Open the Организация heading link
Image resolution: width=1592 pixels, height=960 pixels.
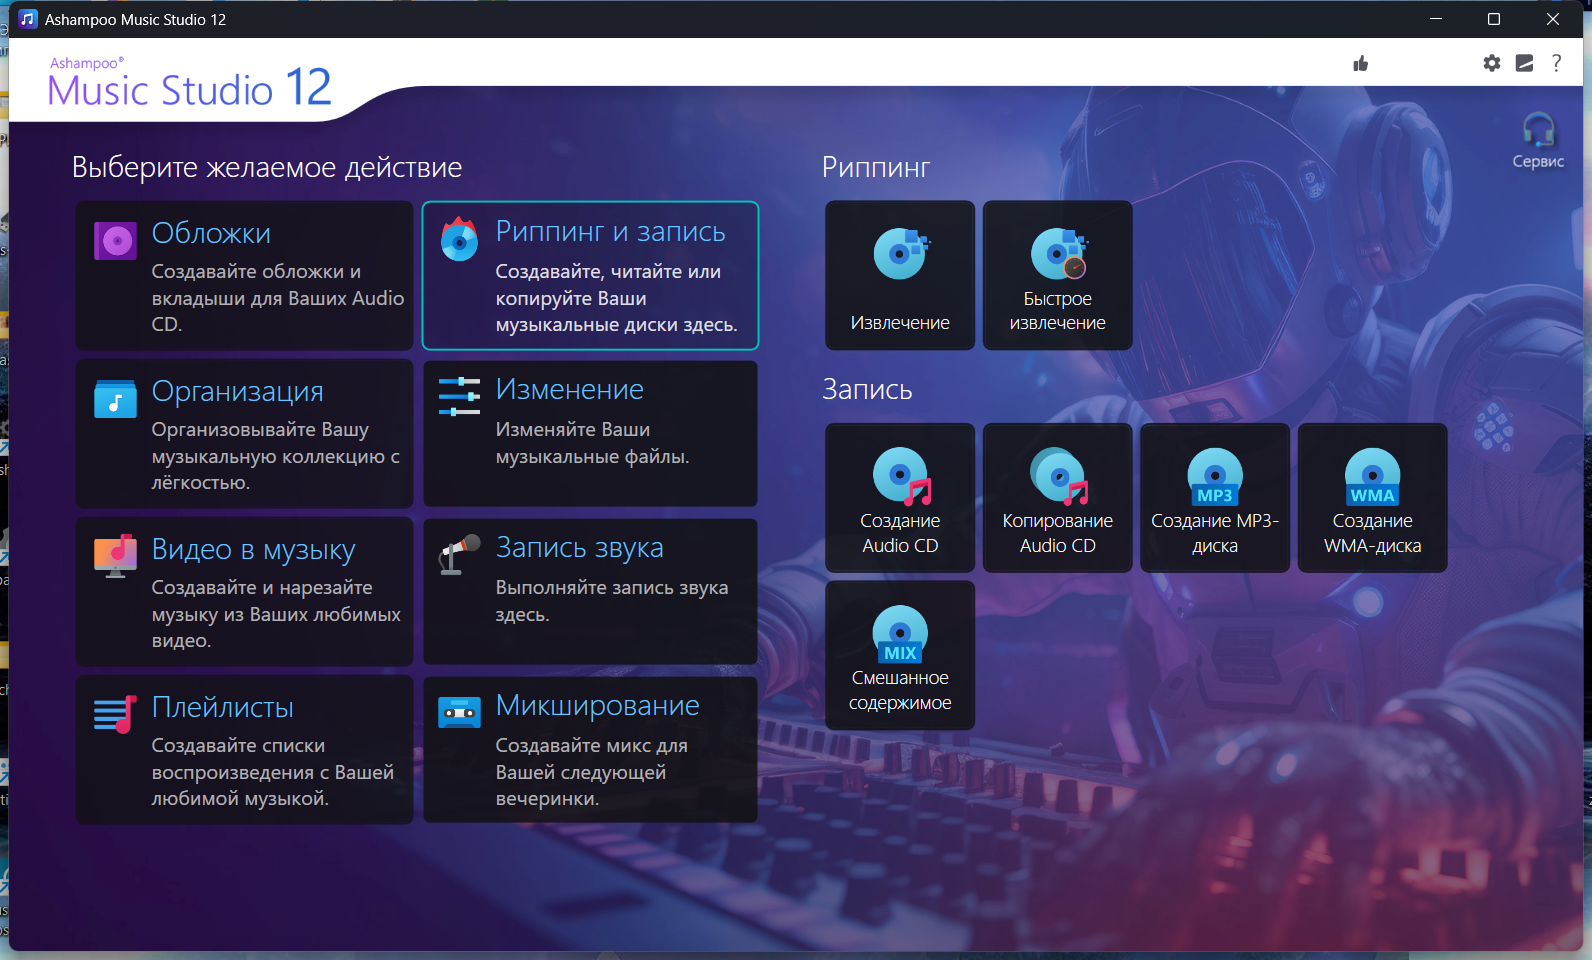click(x=237, y=391)
